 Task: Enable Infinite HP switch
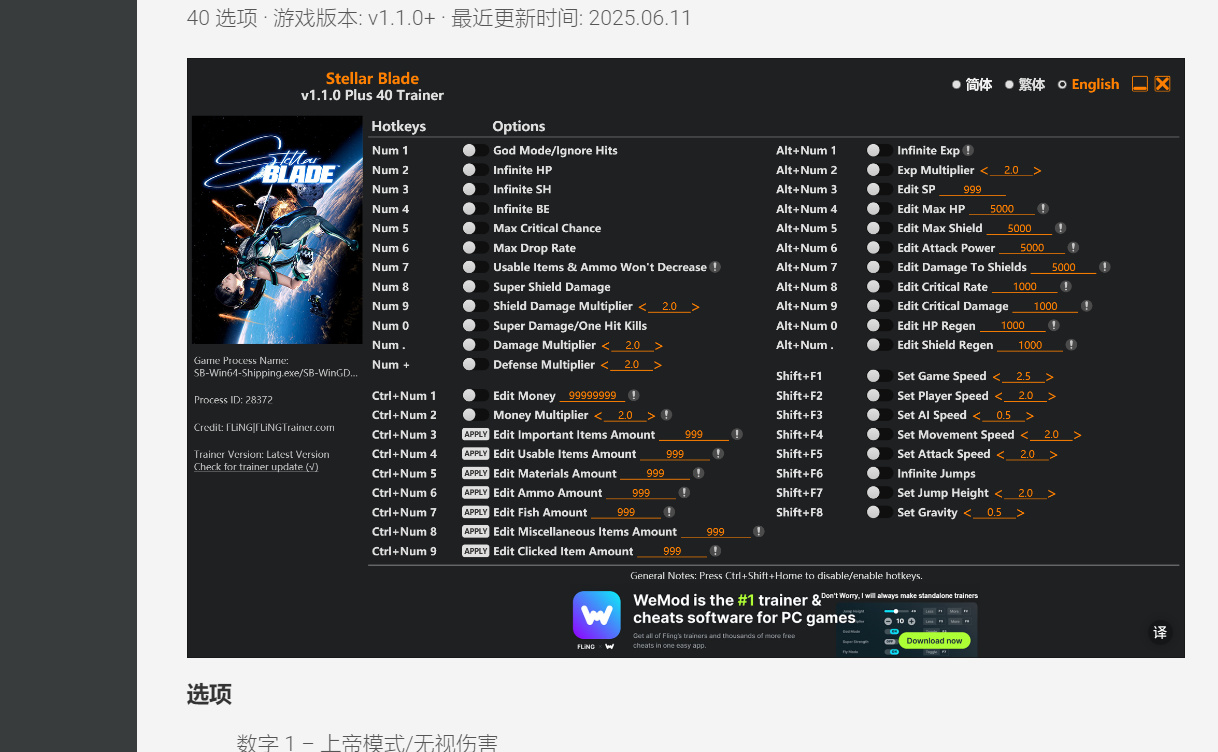tap(475, 170)
